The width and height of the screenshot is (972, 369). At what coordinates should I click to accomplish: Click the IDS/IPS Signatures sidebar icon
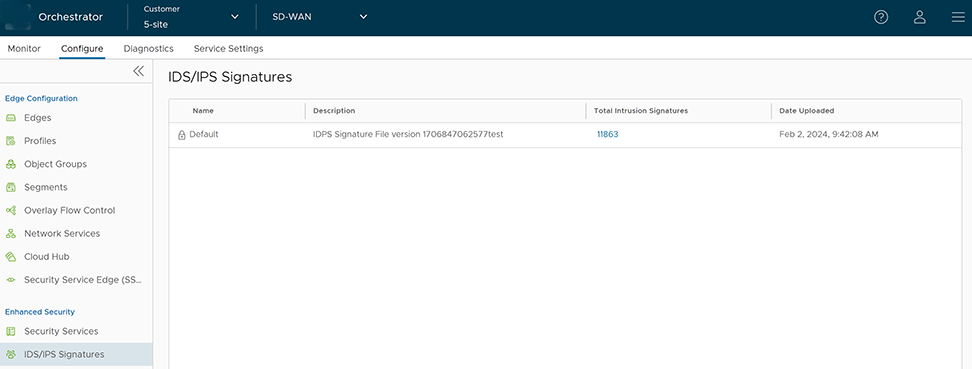(x=11, y=355)
